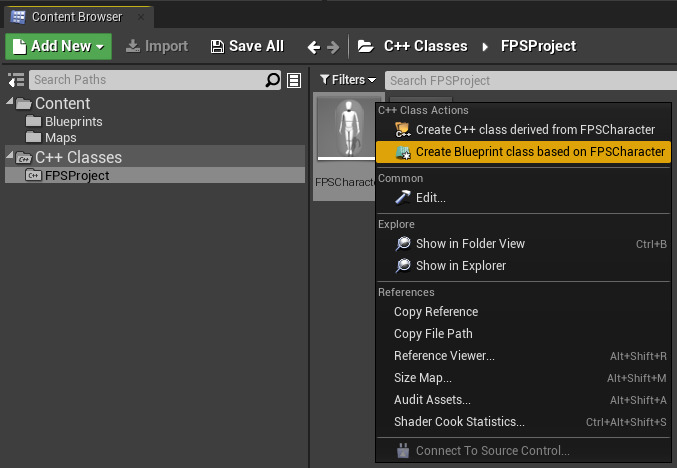The width and height of the screenshot is (677, 468).
Task: Click the Search Paths magnifier icon
Action: tap(273, 80)
